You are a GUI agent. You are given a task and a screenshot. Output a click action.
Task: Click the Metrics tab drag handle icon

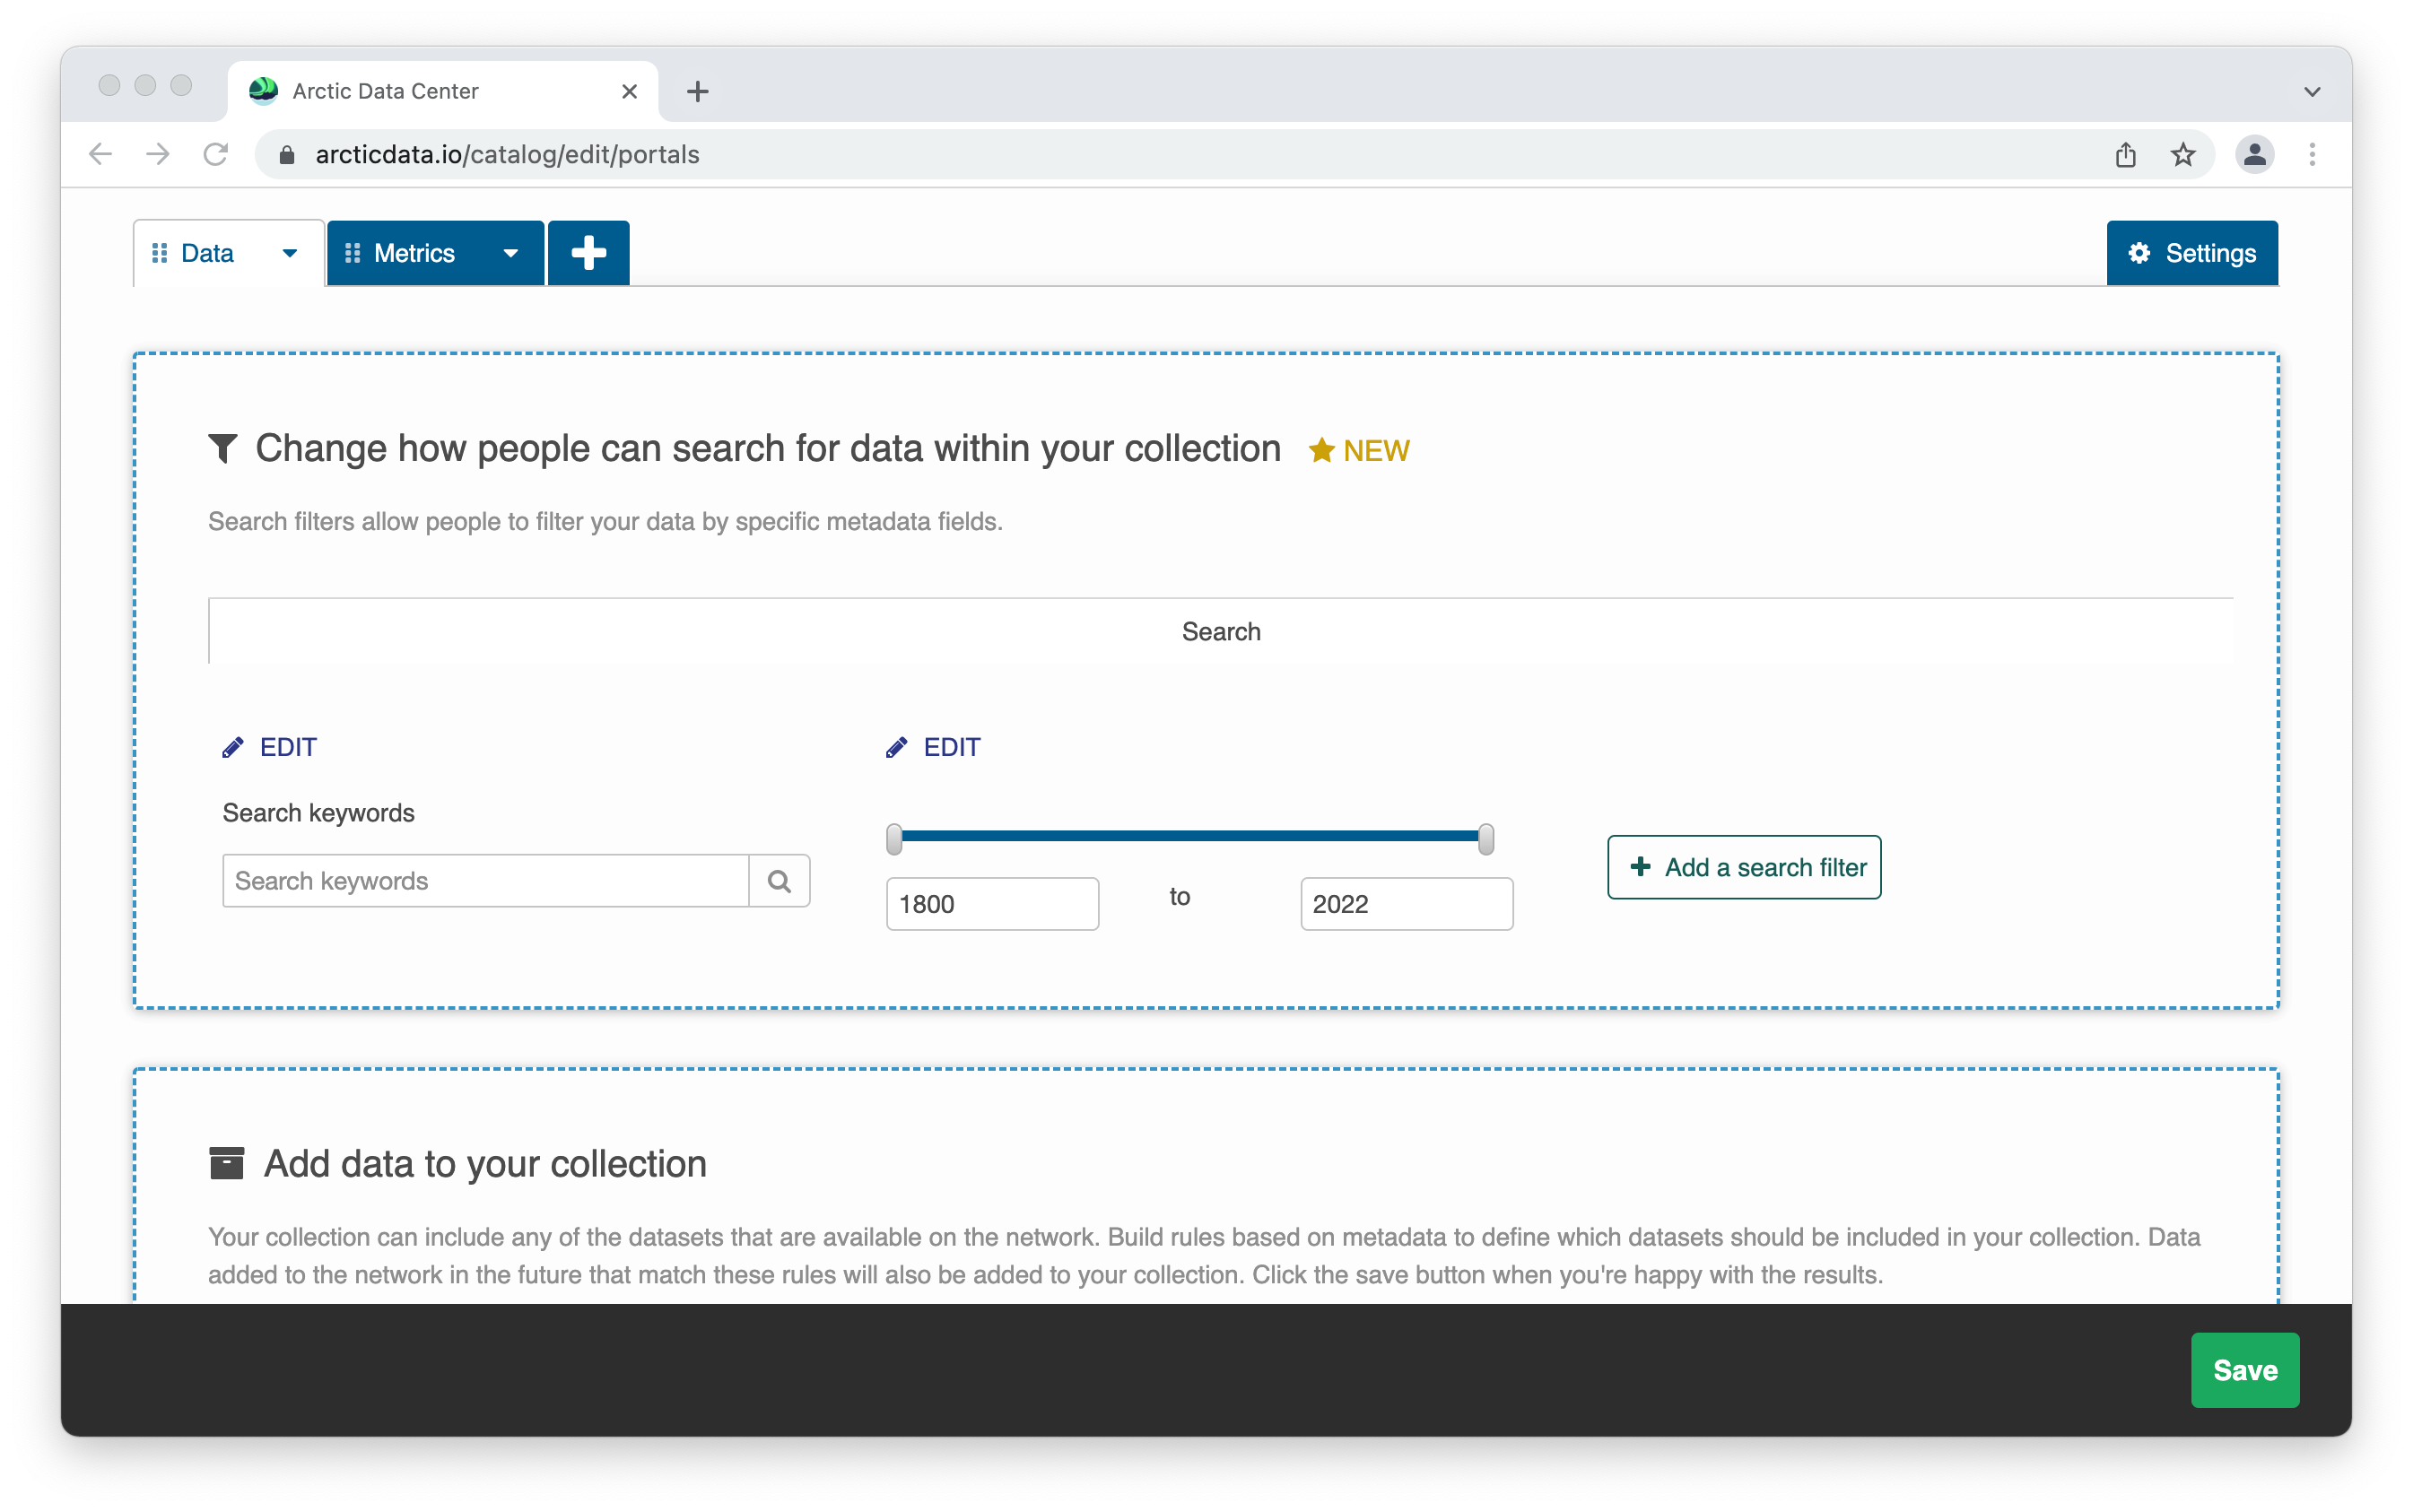[x=352, y=253]
